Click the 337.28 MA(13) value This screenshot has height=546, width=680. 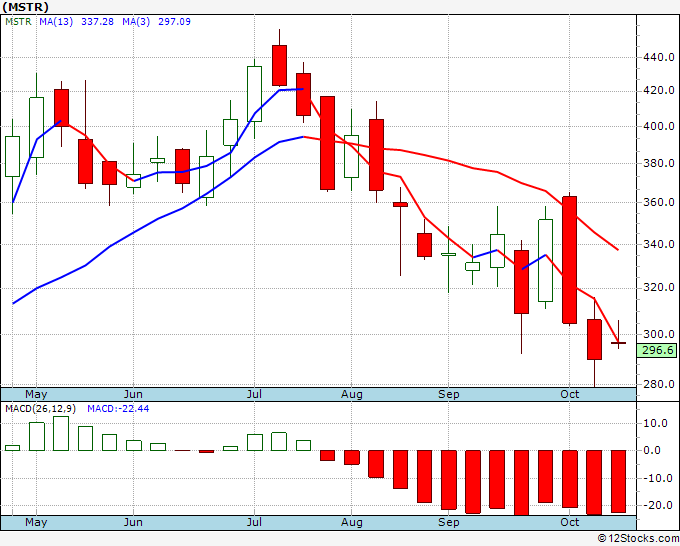pos(97,22)
